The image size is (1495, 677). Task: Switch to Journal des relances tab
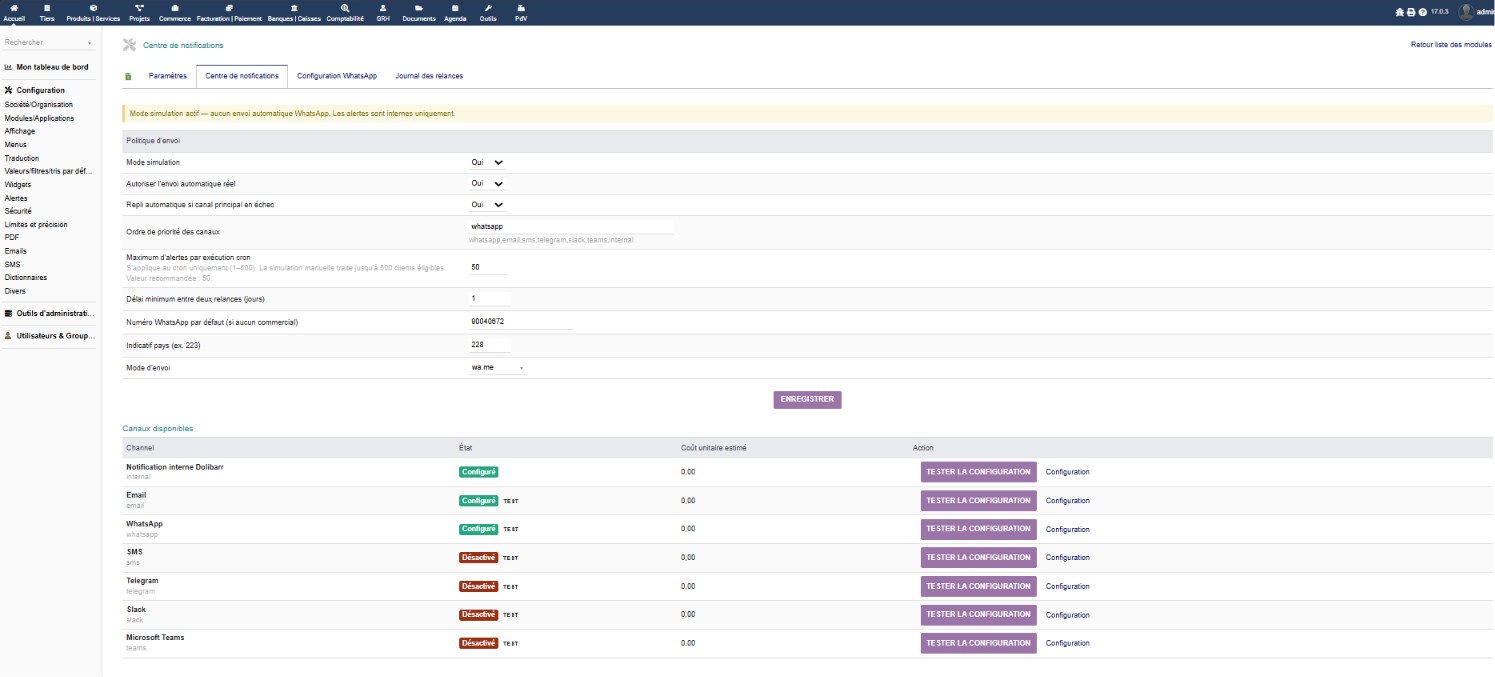coord(429,76)
